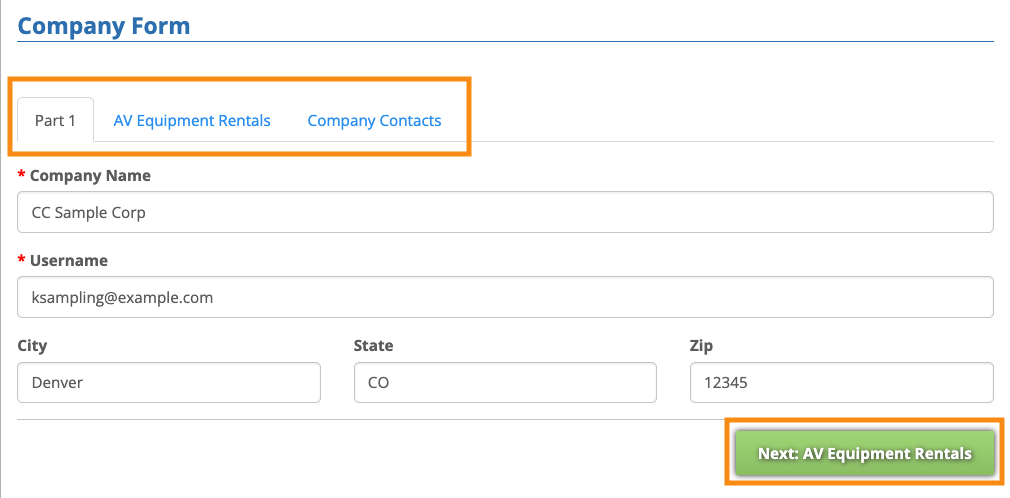The width and height of the screenshot is (1010, 498).
Task: Click the divider line above the Next button
Action: point(400,419)
